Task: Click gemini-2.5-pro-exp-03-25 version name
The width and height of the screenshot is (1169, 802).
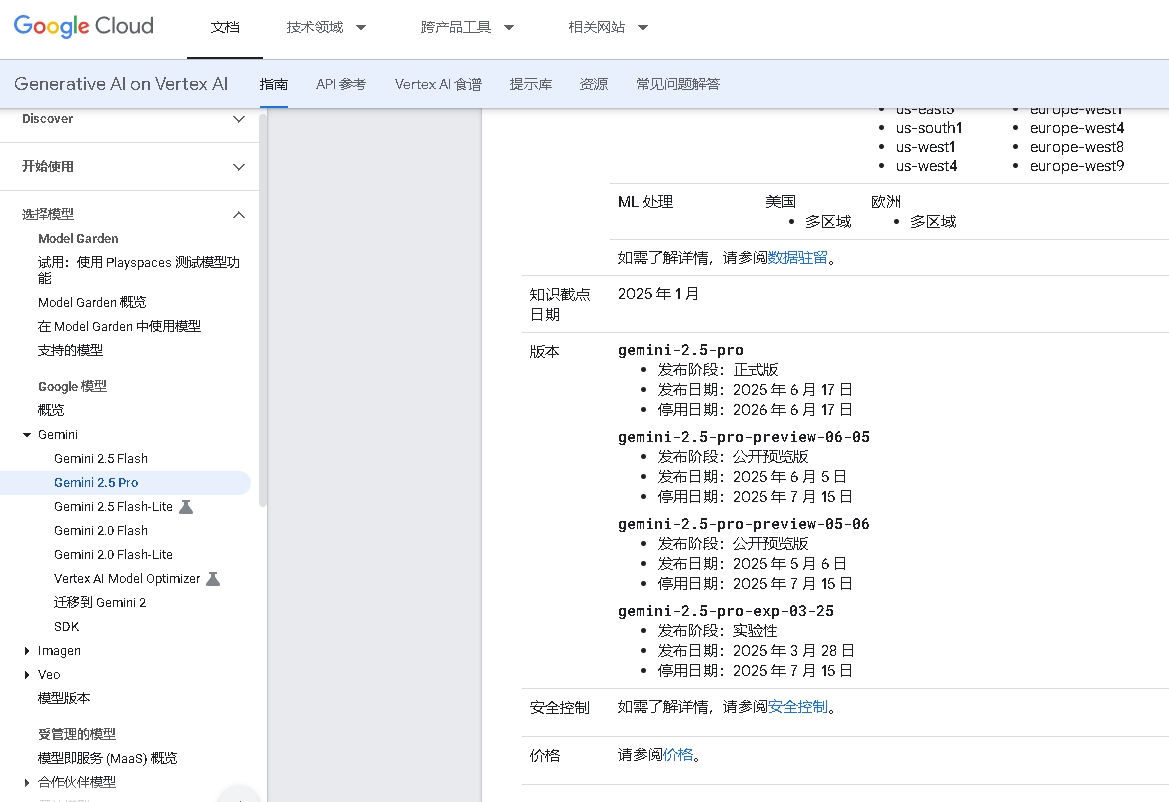Action: click(x=726, y=611)
